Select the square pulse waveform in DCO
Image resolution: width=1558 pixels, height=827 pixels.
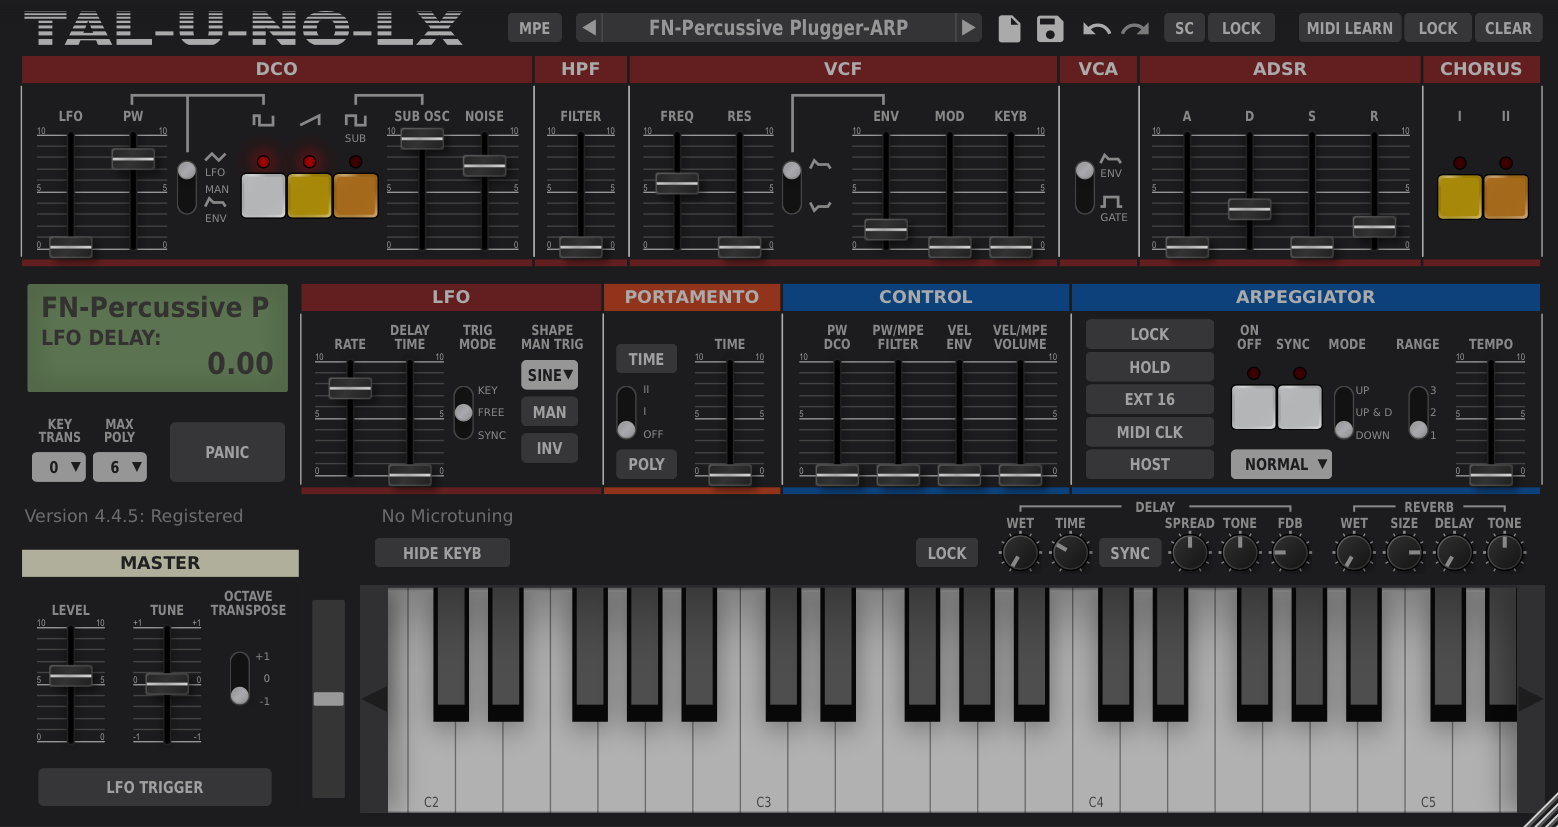pos(262,195)
